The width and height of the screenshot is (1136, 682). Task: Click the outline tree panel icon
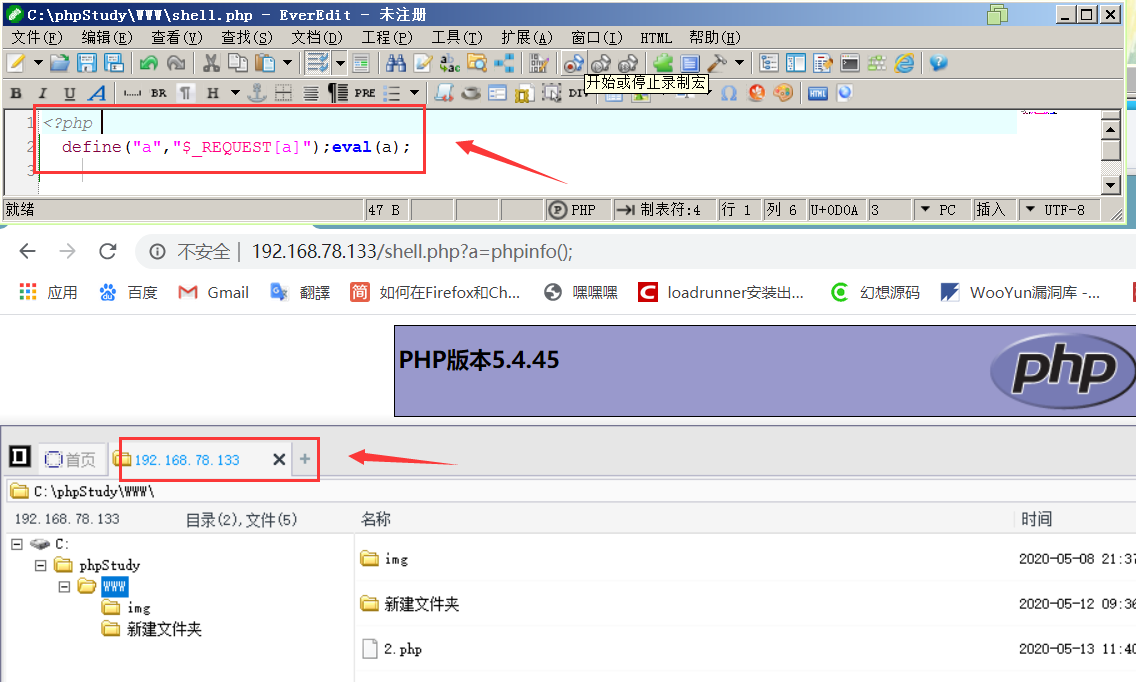click(769, 64)
